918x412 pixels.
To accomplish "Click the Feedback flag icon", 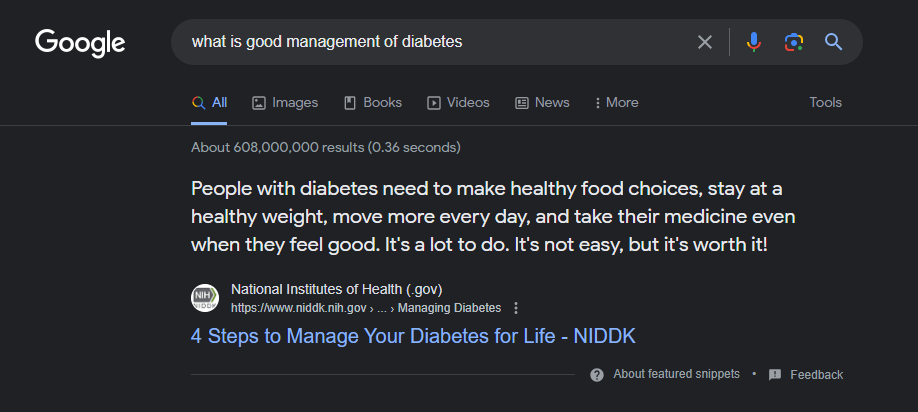I will 775,375.
